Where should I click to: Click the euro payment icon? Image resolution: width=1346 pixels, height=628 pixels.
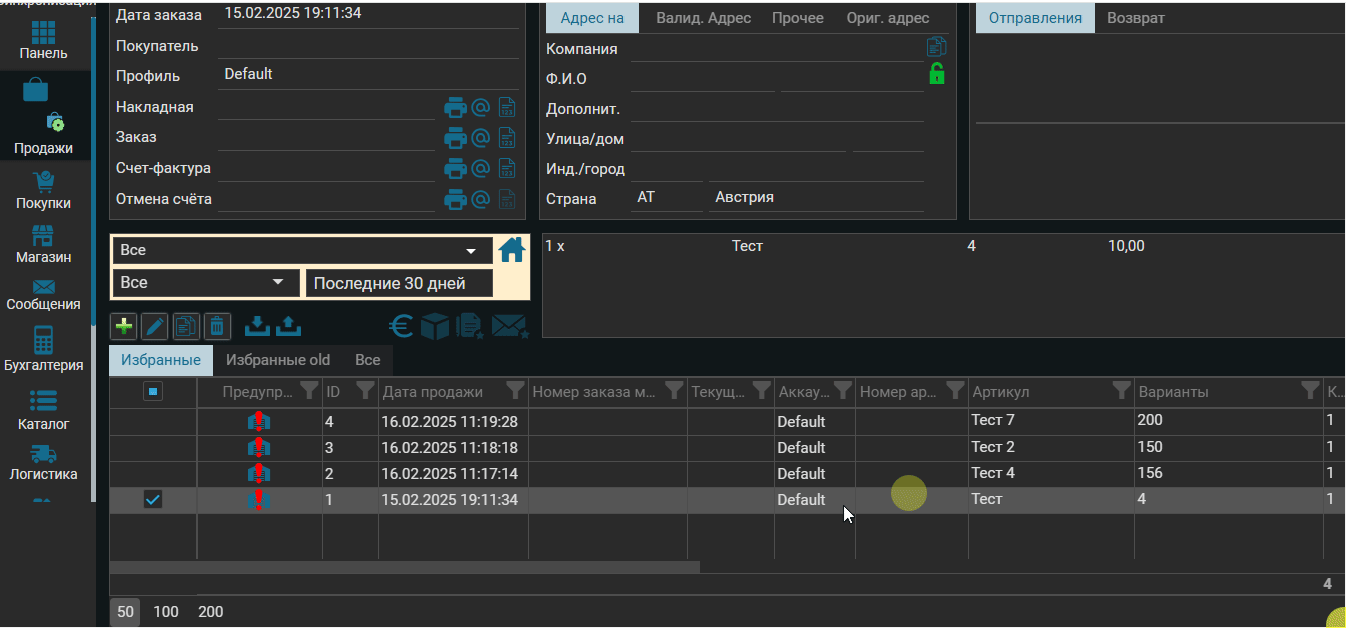pyautogui.click(x=402, y=327)
